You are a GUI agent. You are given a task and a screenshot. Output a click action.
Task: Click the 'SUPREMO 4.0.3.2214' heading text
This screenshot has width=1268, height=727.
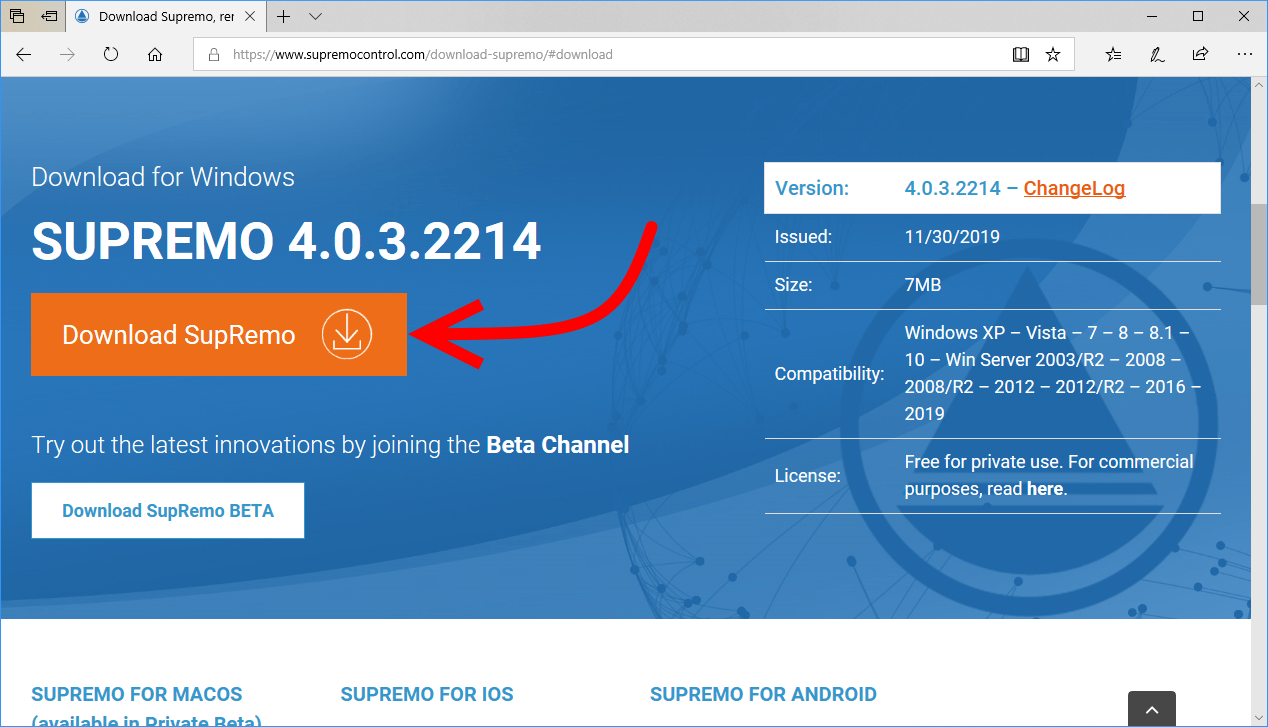click(286, 241)
